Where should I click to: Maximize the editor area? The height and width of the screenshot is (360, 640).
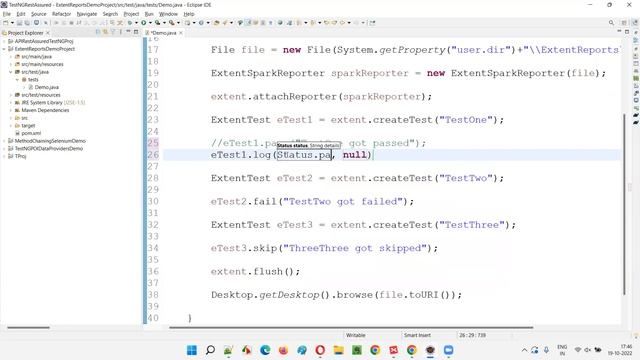click(x=627, y=32)
